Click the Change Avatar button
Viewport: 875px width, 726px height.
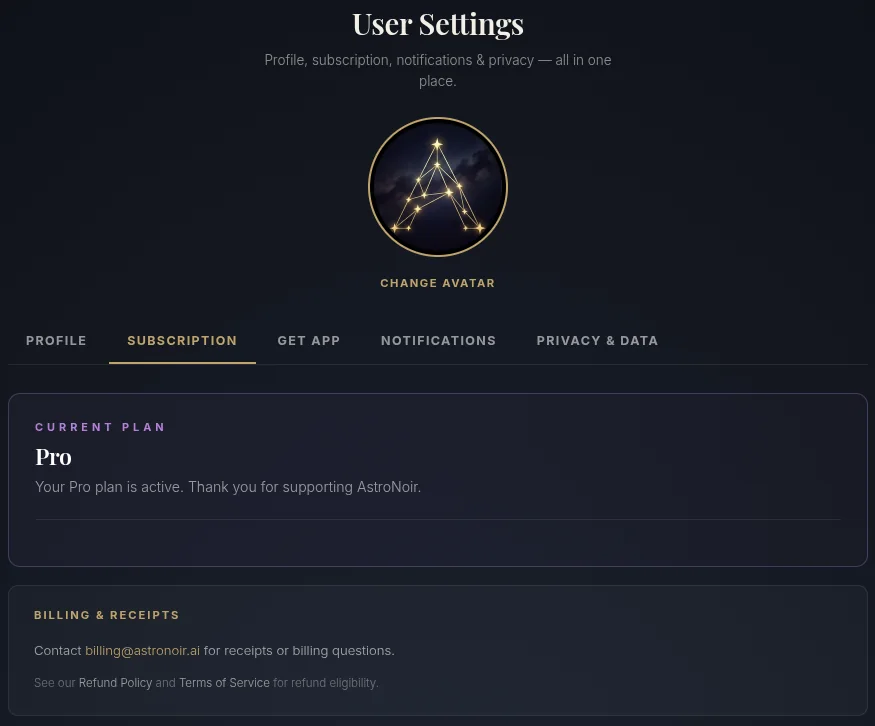tap(438, 283)
